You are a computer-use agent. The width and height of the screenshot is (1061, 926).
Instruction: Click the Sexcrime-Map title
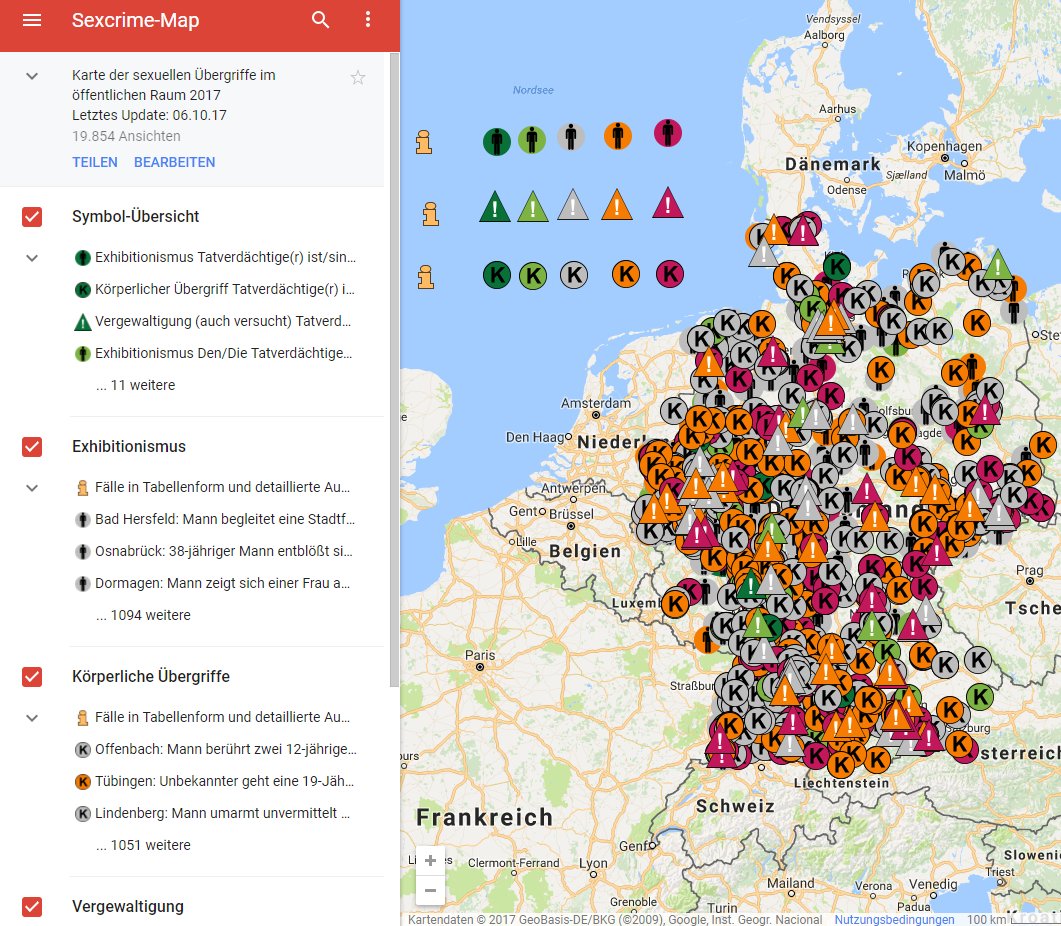point(135,20)
